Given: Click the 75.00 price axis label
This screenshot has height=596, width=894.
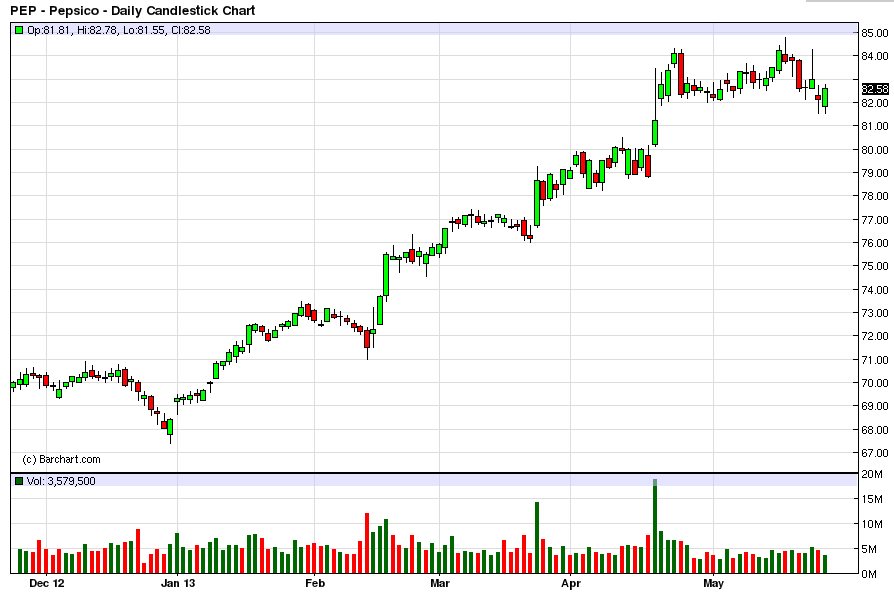Looking at the screenshot, I should pos(875,266).
